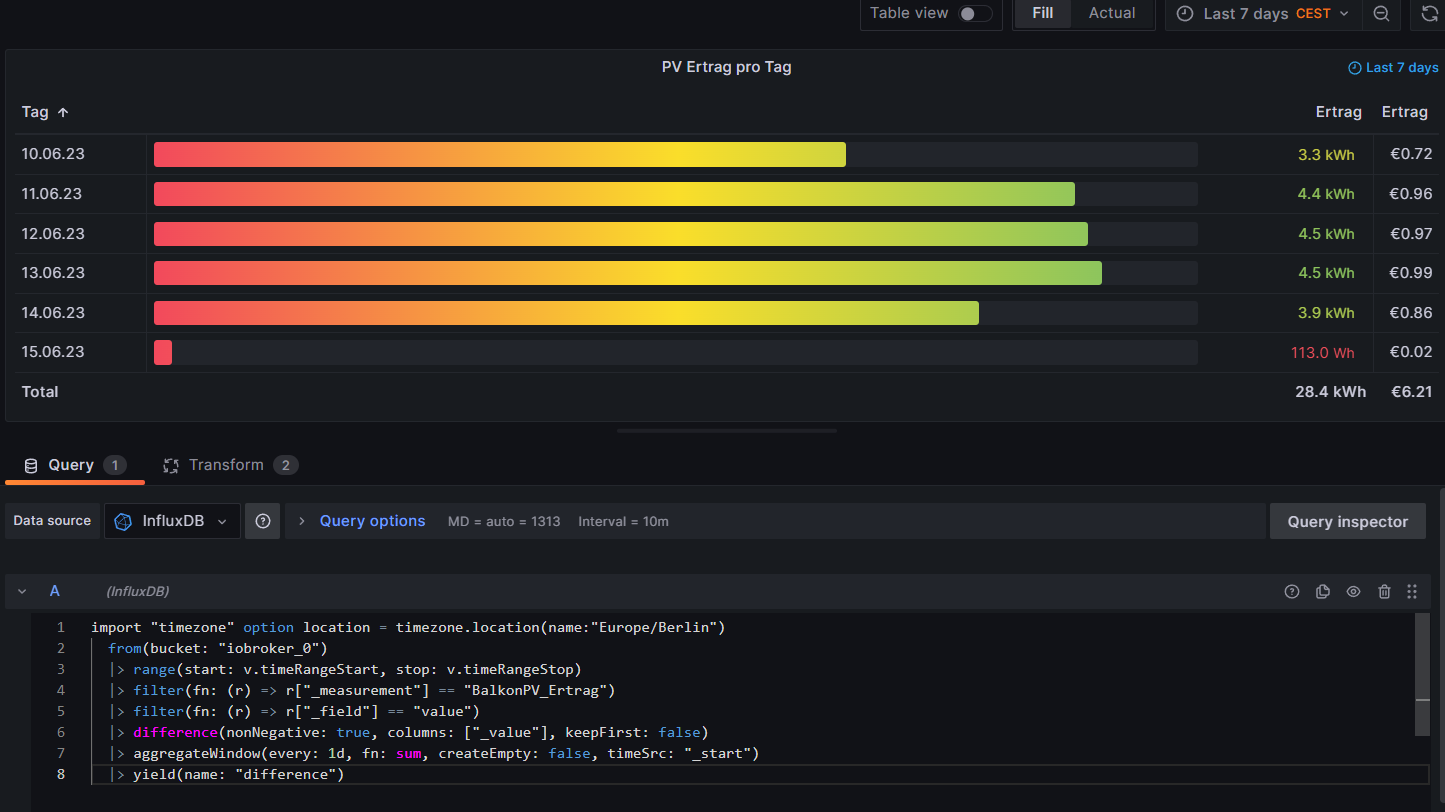The height and width of the screenshot is (812, 1445).
Task: Open data source help icon
Action: pyautogui.click(x=263, y=521)
